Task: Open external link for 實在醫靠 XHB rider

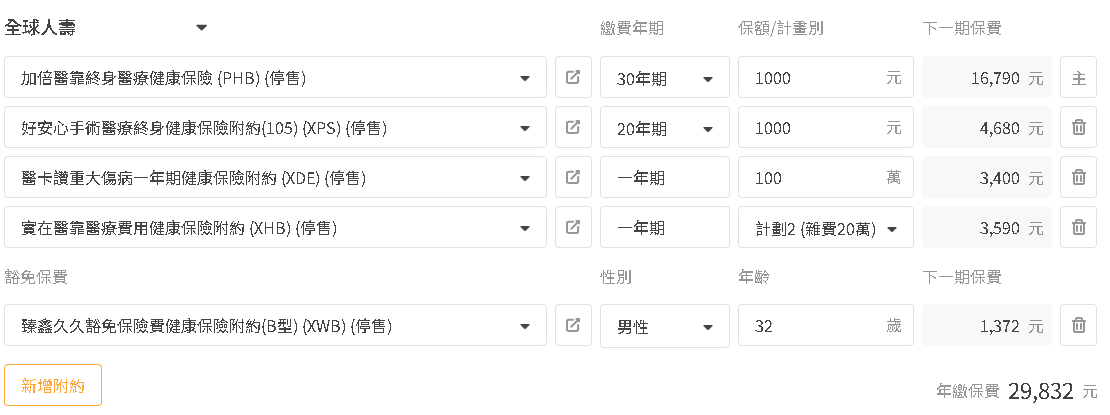Action: (573, 227)
